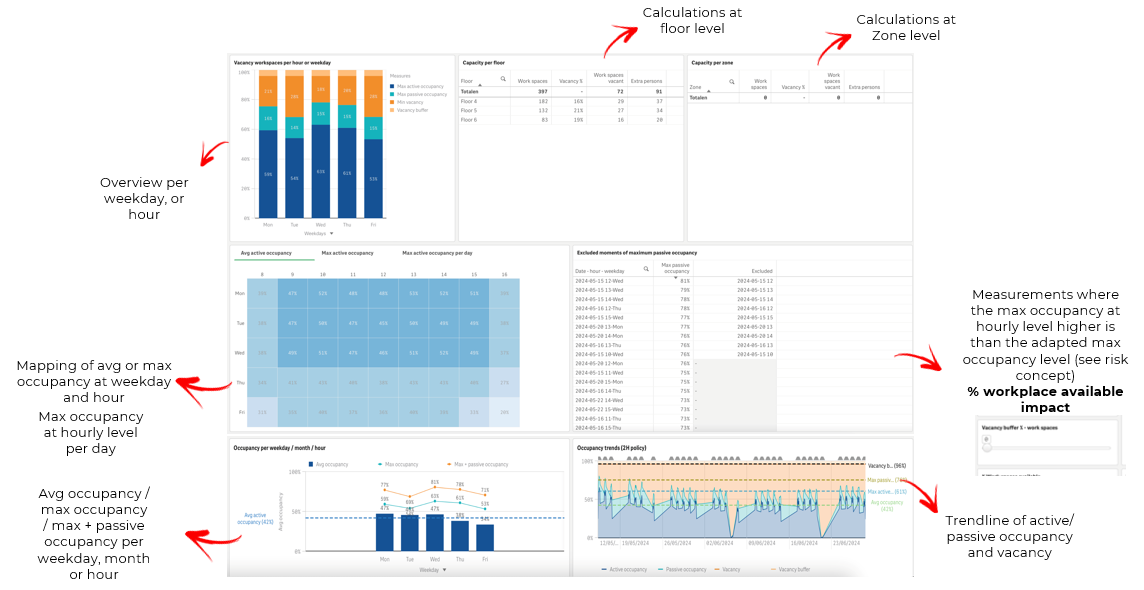Switch to the Avg active occupancy tab

pyautogui.click(x=266, y=253)
